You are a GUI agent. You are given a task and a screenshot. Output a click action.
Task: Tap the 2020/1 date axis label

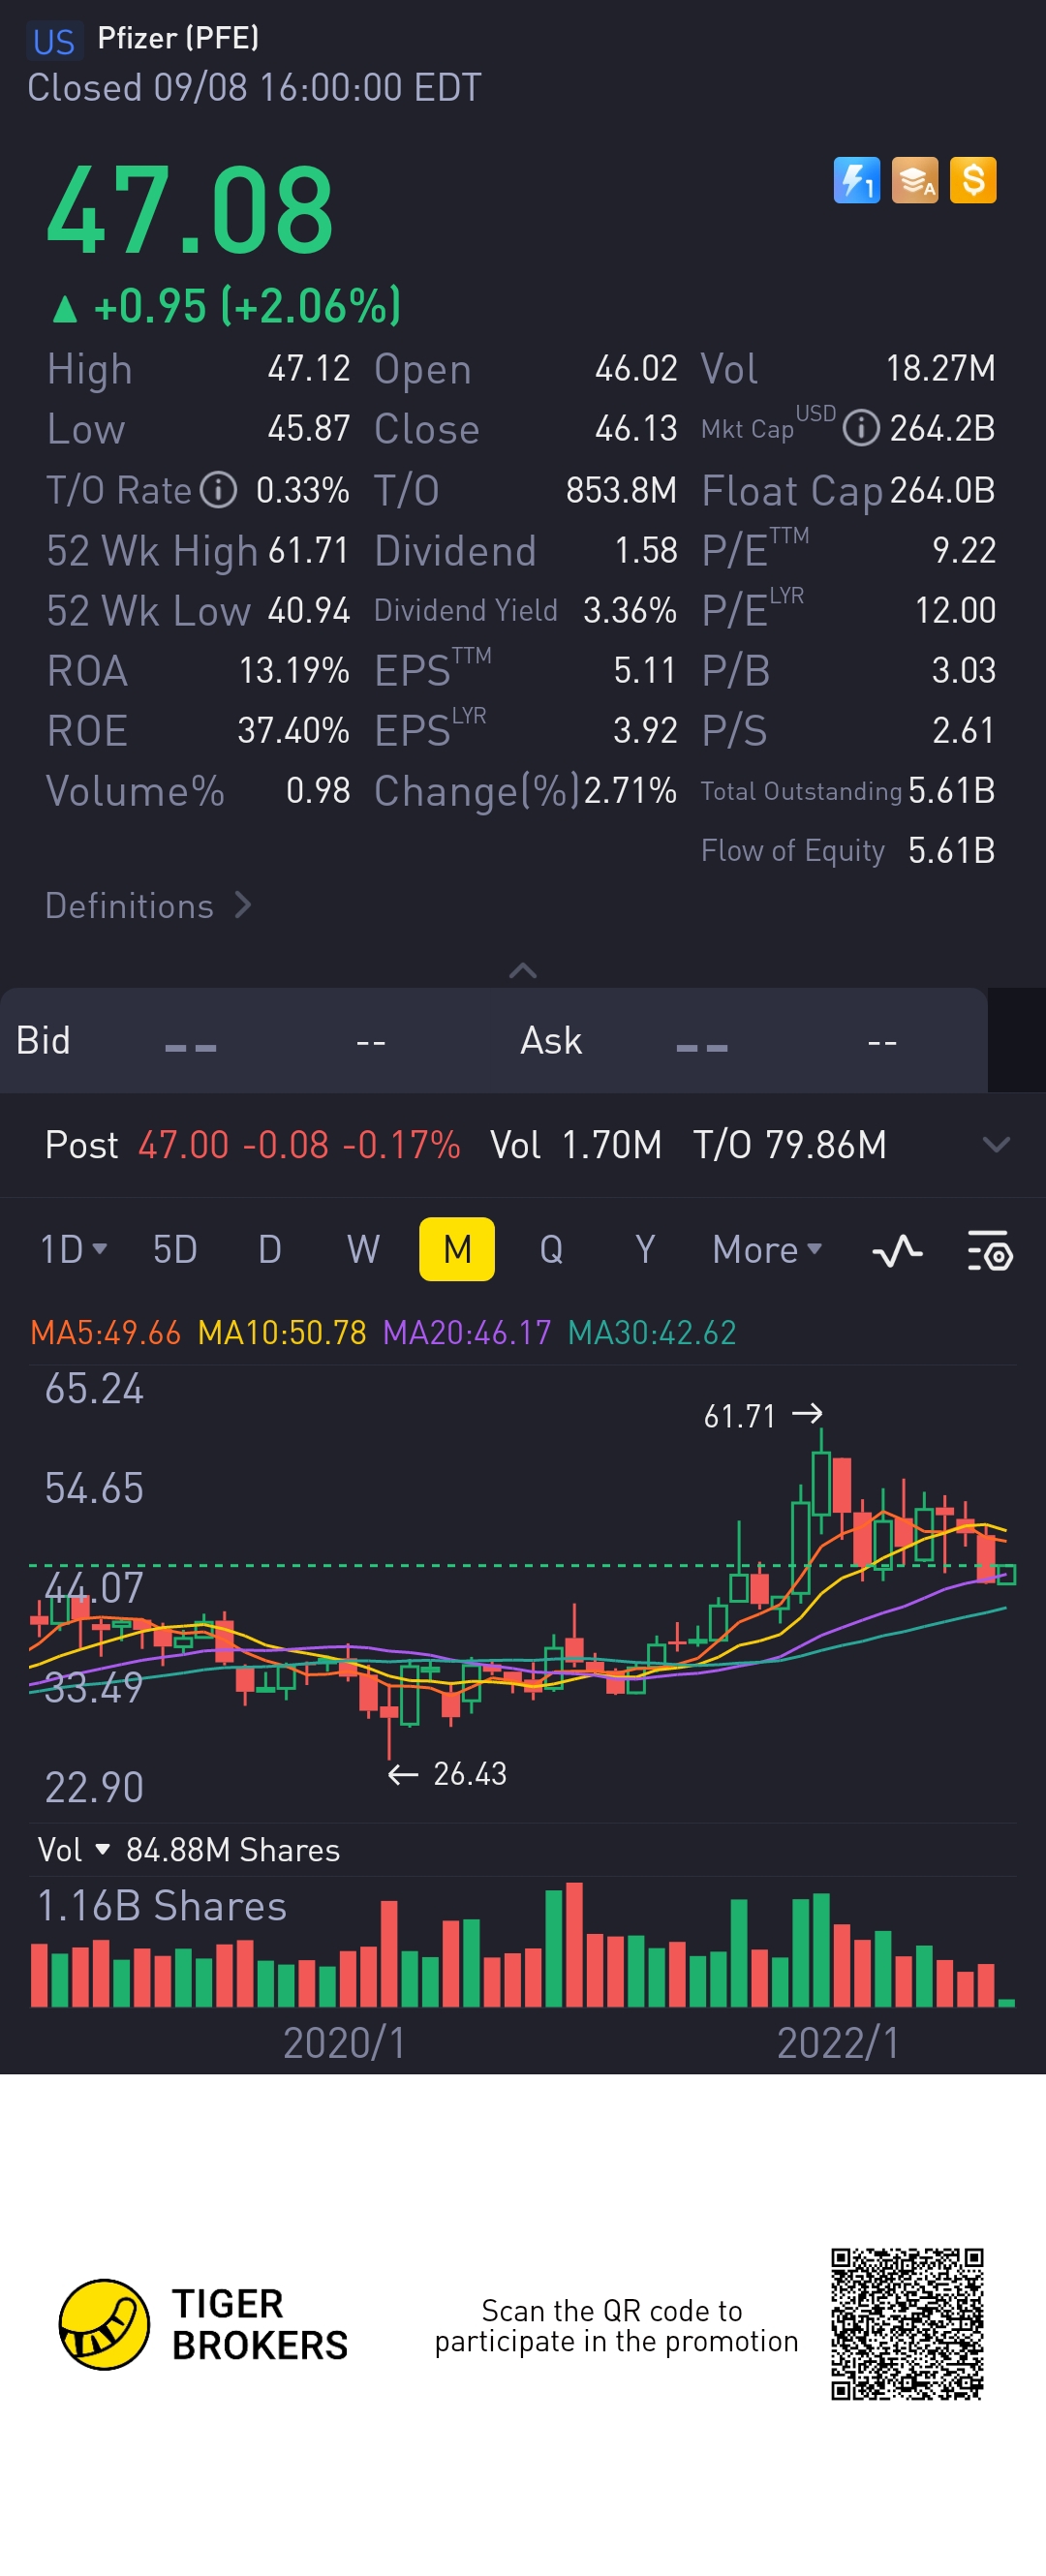click(344, 2043)
